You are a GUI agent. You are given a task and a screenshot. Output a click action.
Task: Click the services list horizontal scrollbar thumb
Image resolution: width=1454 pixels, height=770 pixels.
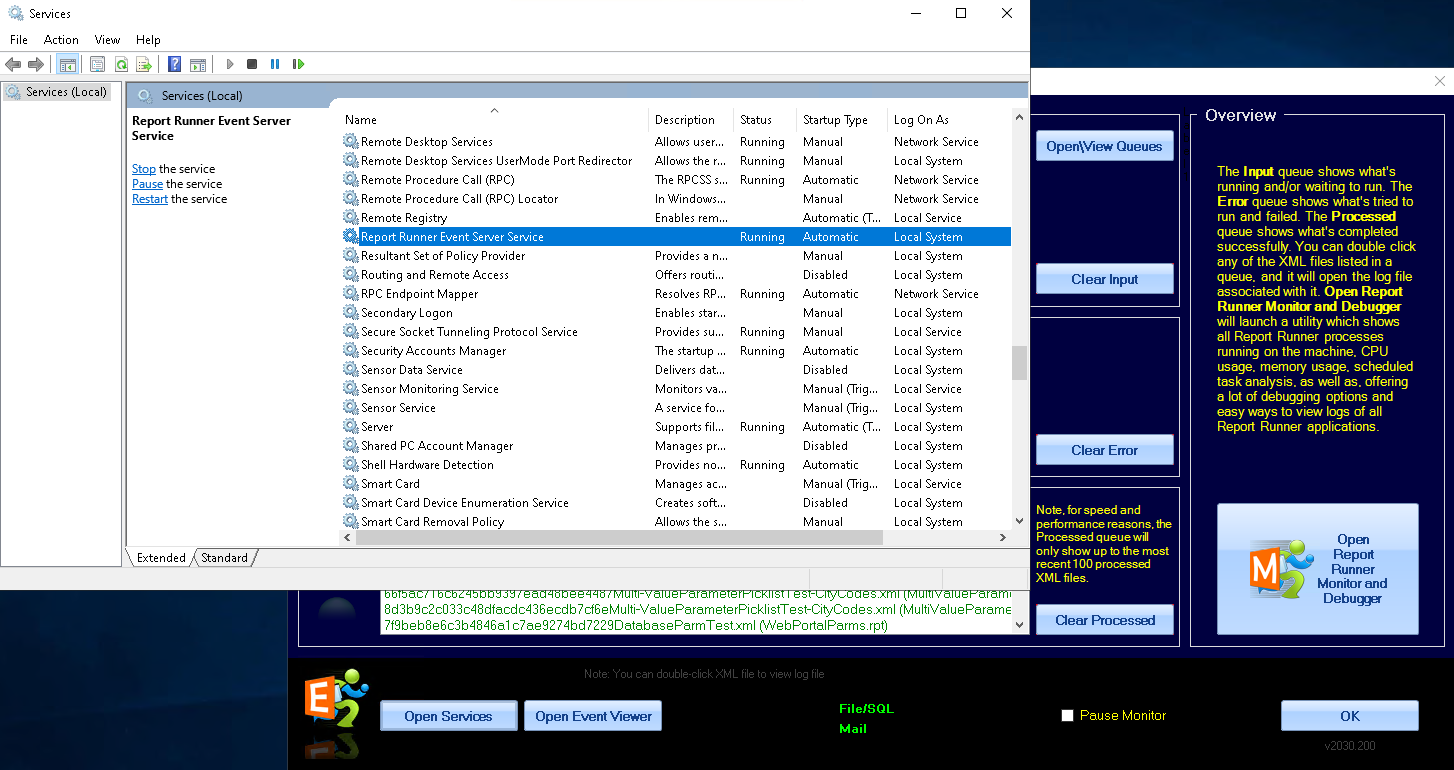[619, 538]
